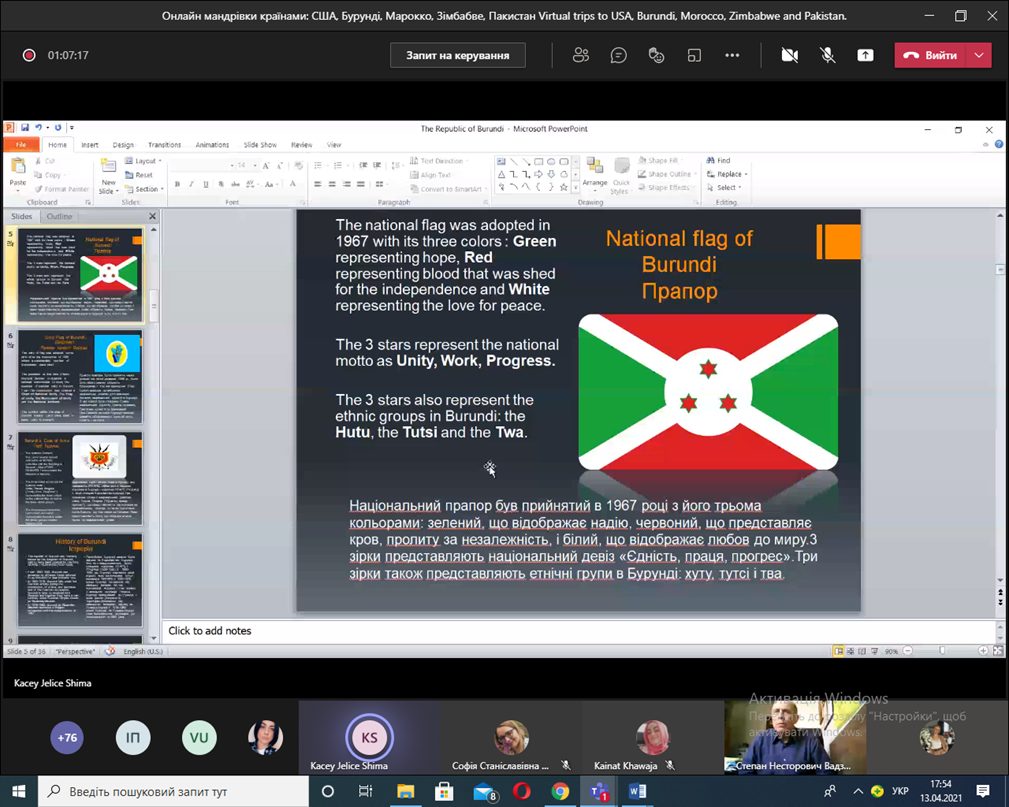Viewport: 1009px width, 807px height.
Task: Open Microsoft Word from the taskbar
Action: 637,791
